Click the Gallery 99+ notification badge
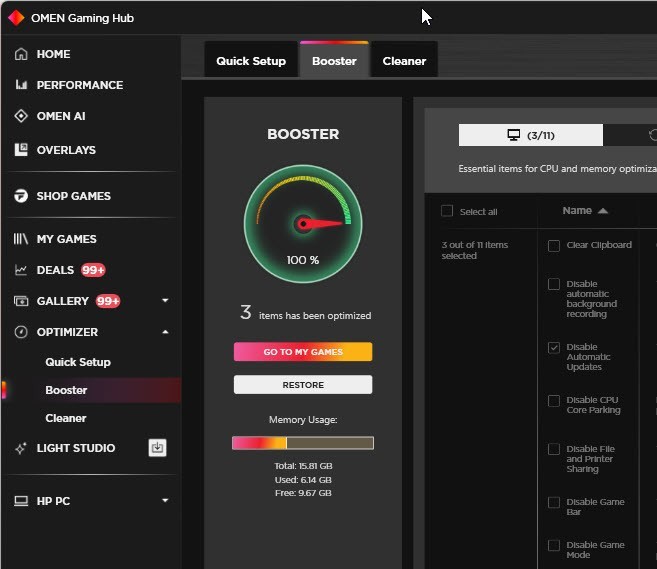 (108, 301)
